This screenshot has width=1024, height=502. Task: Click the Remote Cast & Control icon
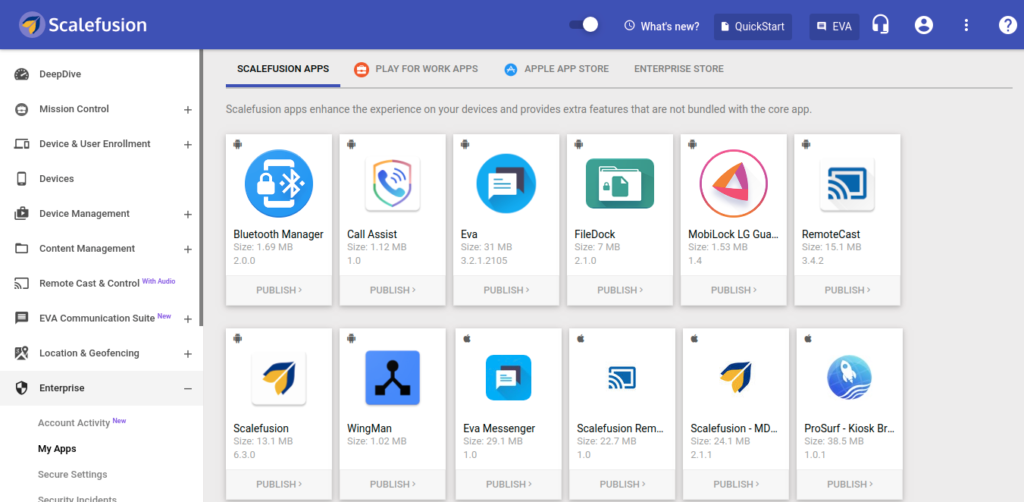click(x=22, y=283)
